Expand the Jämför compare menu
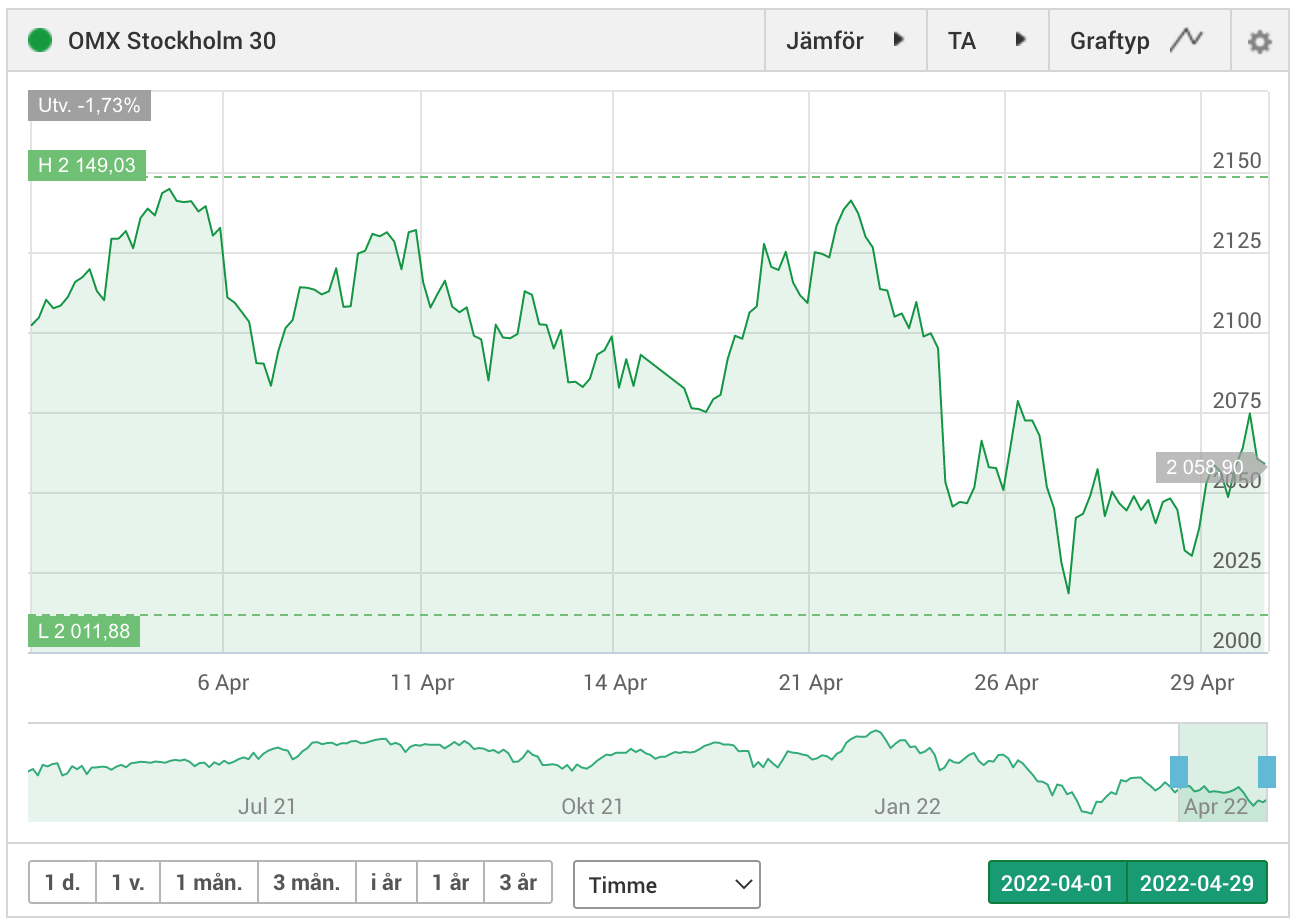 pos(846,41)
